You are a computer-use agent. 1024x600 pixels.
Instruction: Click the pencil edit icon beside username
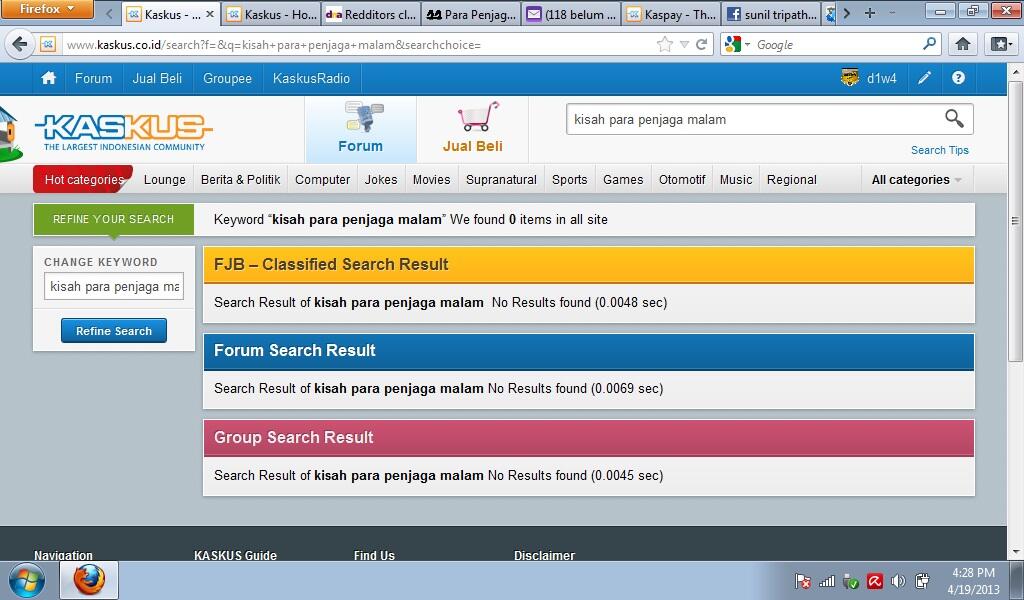(925, 78)
